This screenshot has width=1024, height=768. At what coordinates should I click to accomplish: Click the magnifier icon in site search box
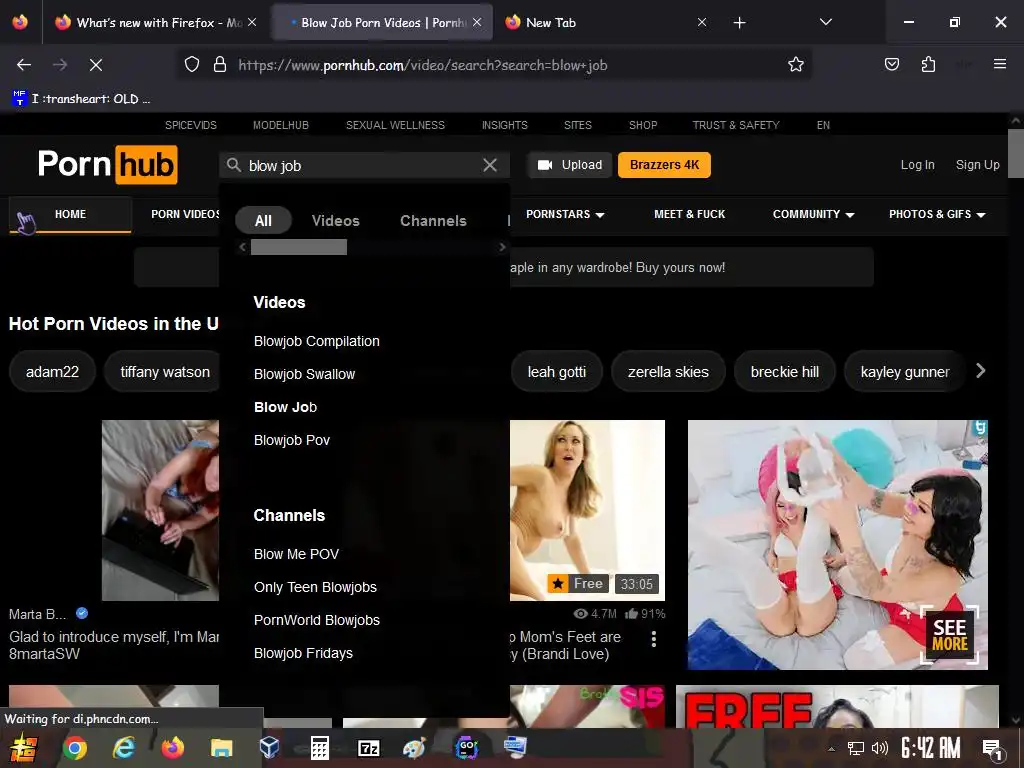click(234, 165)
